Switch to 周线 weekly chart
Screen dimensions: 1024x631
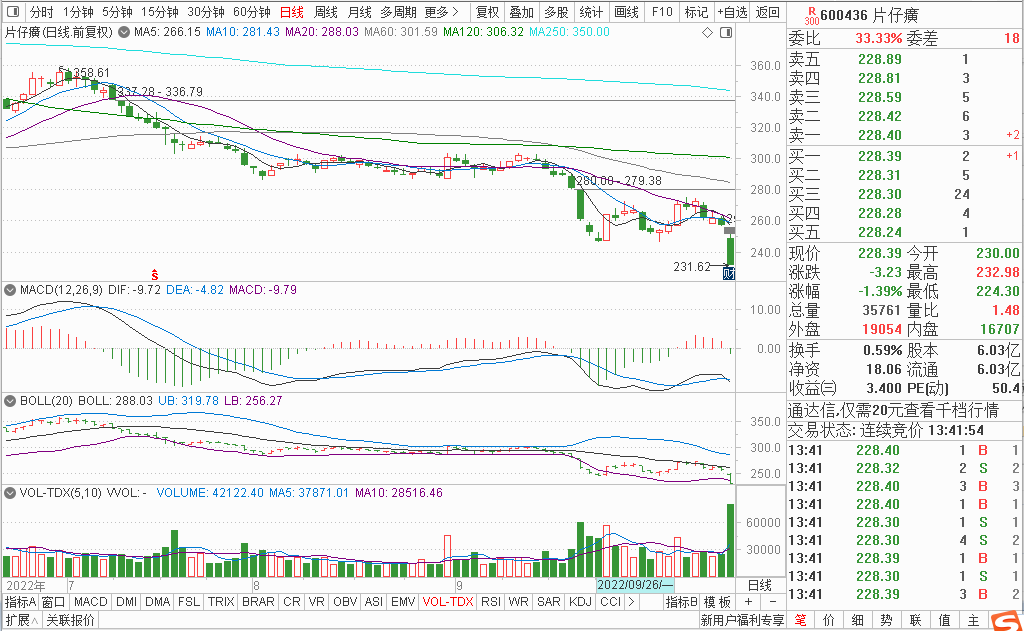pos(325,12)
